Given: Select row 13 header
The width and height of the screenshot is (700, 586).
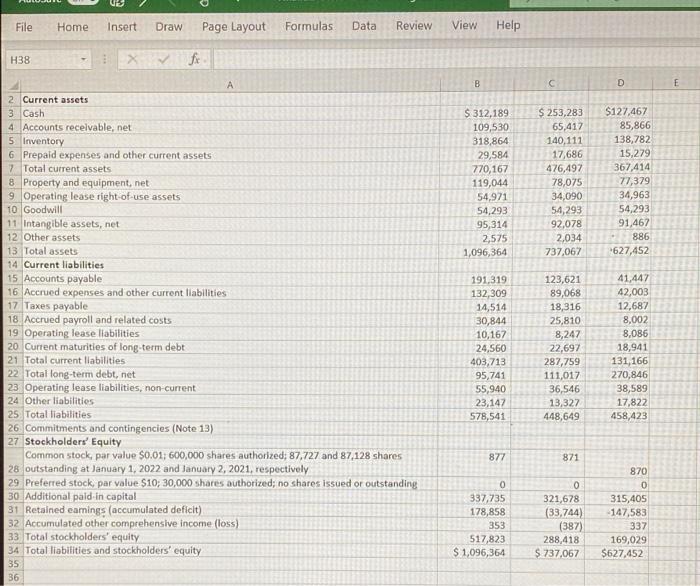Looking at the screenshot, I should click(13, 251).
